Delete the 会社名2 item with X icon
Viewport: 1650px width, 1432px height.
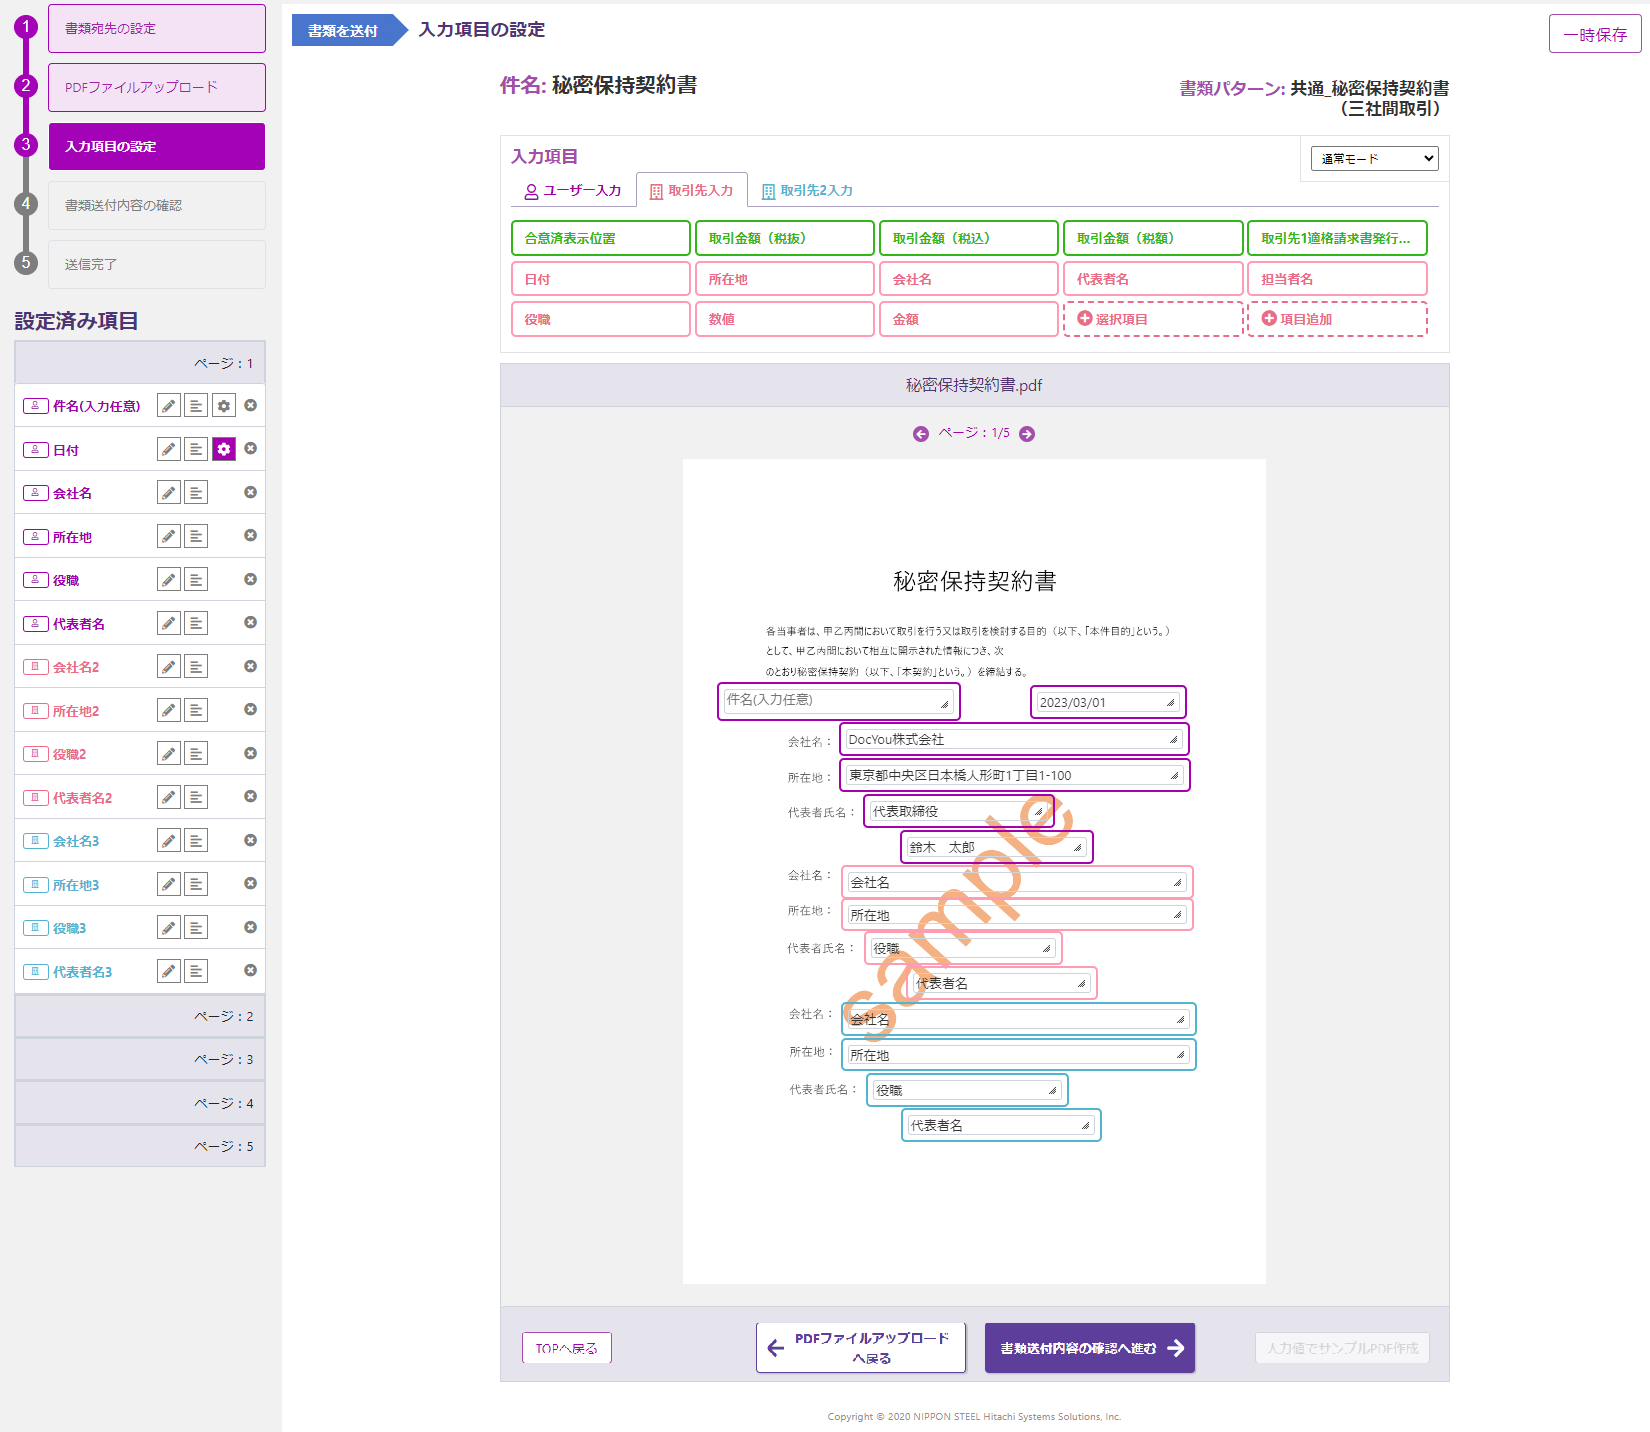tap(251, 666)
